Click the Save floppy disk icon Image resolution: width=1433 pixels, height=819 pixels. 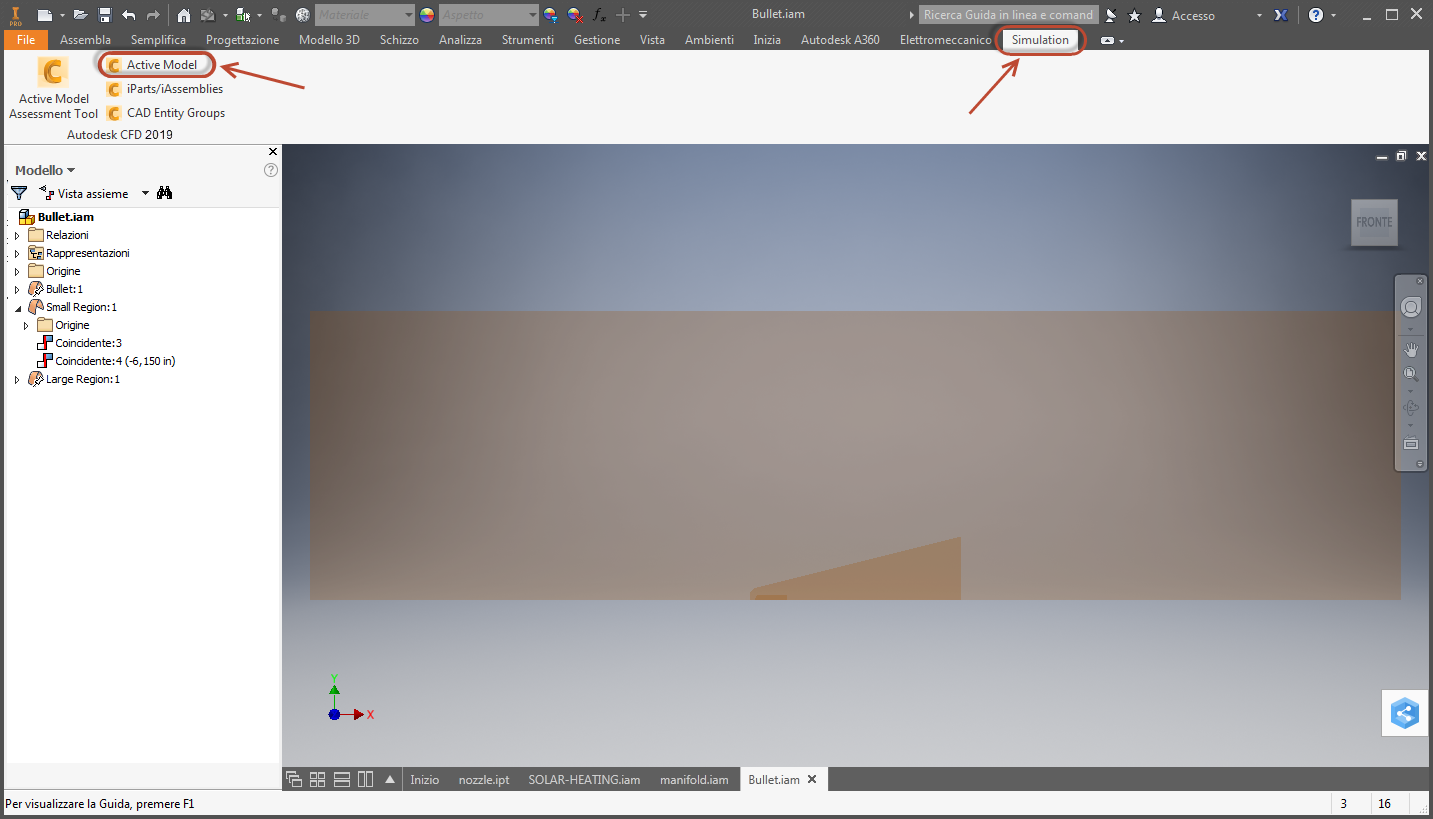tap(104, 15)
